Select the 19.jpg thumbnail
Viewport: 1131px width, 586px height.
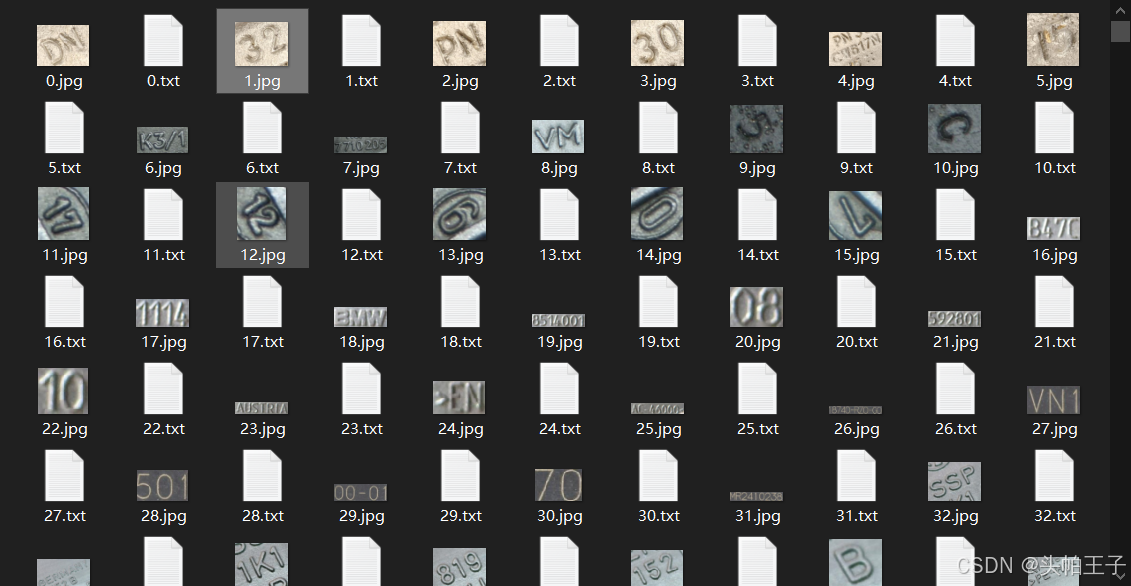point(558,320)
